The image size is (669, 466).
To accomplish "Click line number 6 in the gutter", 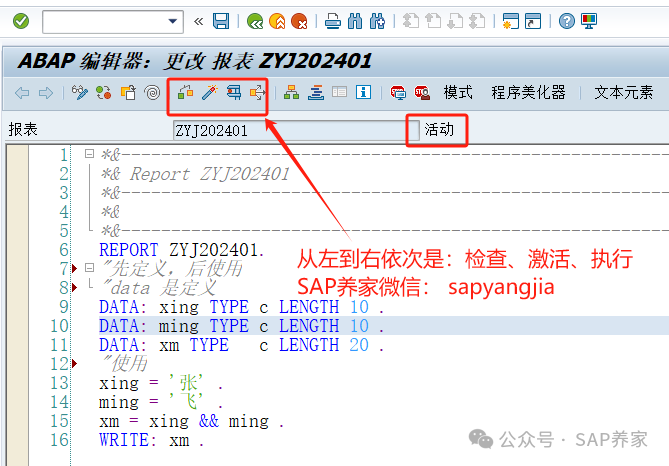I will (64, 250).
